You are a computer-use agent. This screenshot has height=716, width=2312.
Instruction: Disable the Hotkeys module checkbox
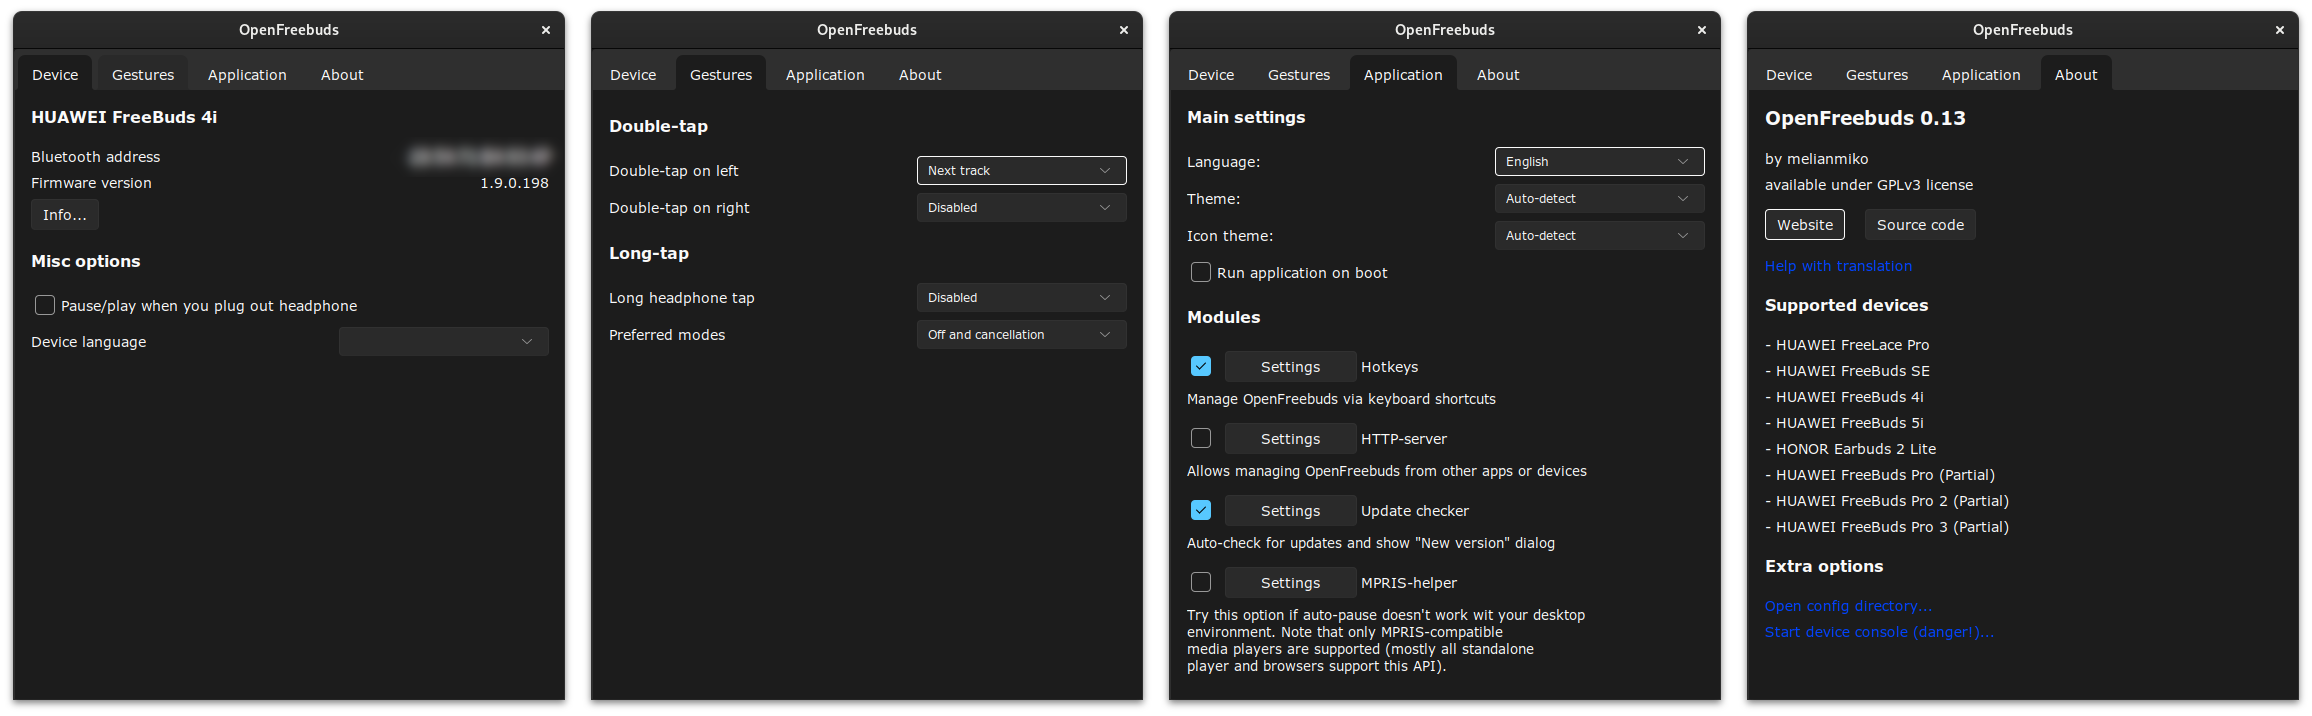click(x=1201, y=366)
